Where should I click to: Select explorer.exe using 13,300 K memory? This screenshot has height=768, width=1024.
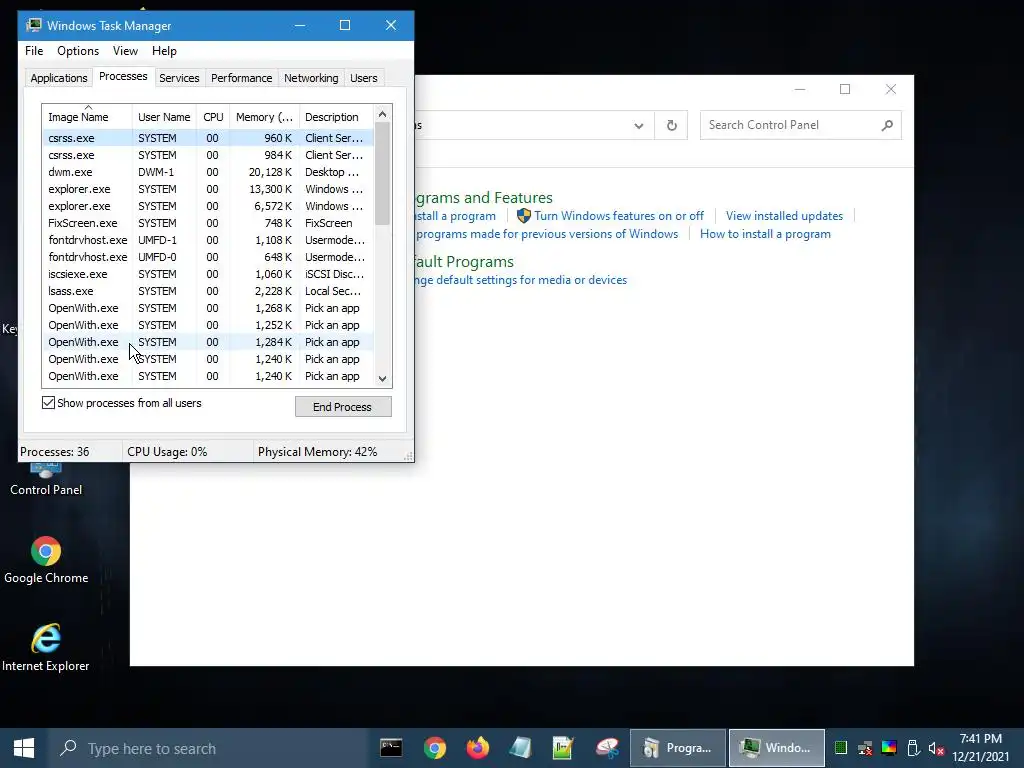[x=208, y=189]
